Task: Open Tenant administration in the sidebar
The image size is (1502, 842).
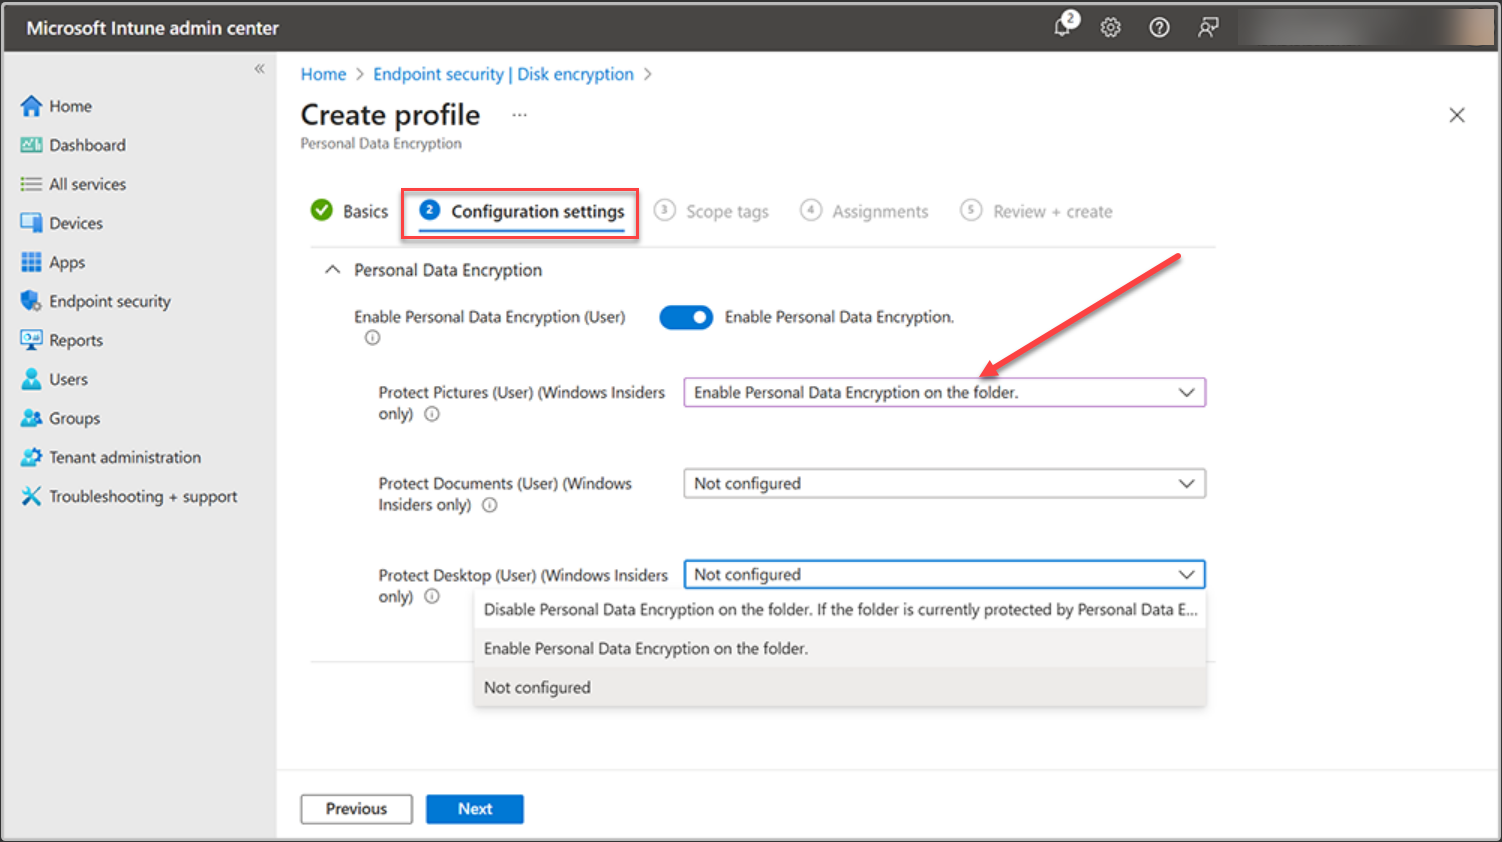Action: 125,457
